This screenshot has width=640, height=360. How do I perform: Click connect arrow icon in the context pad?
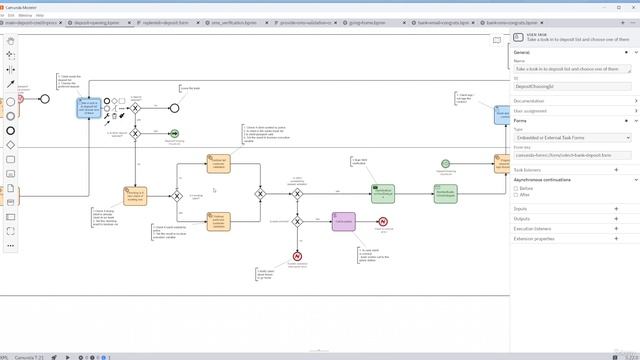107,123
